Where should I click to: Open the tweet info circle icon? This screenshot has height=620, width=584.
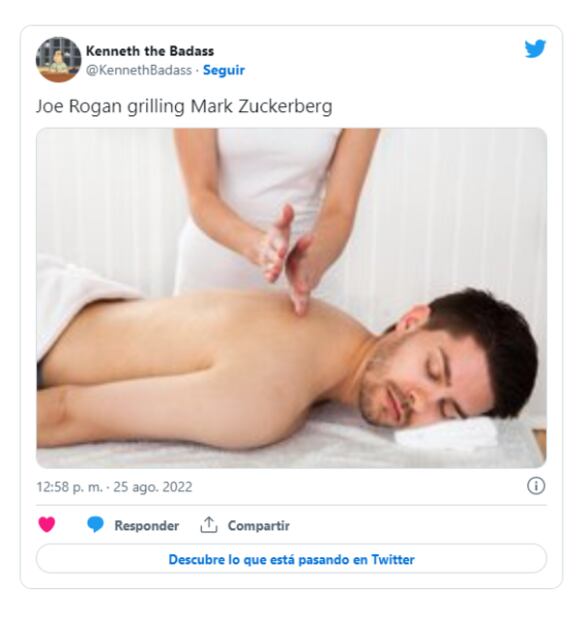click(x=536, y=486)
